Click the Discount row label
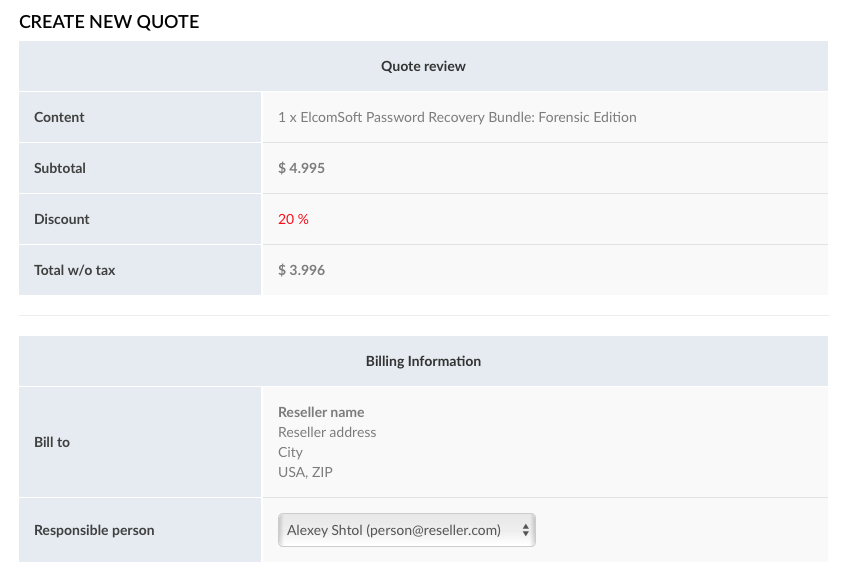The height and width of the screenshot is (574, 845). pyautogui.click(x=62, y=219)
